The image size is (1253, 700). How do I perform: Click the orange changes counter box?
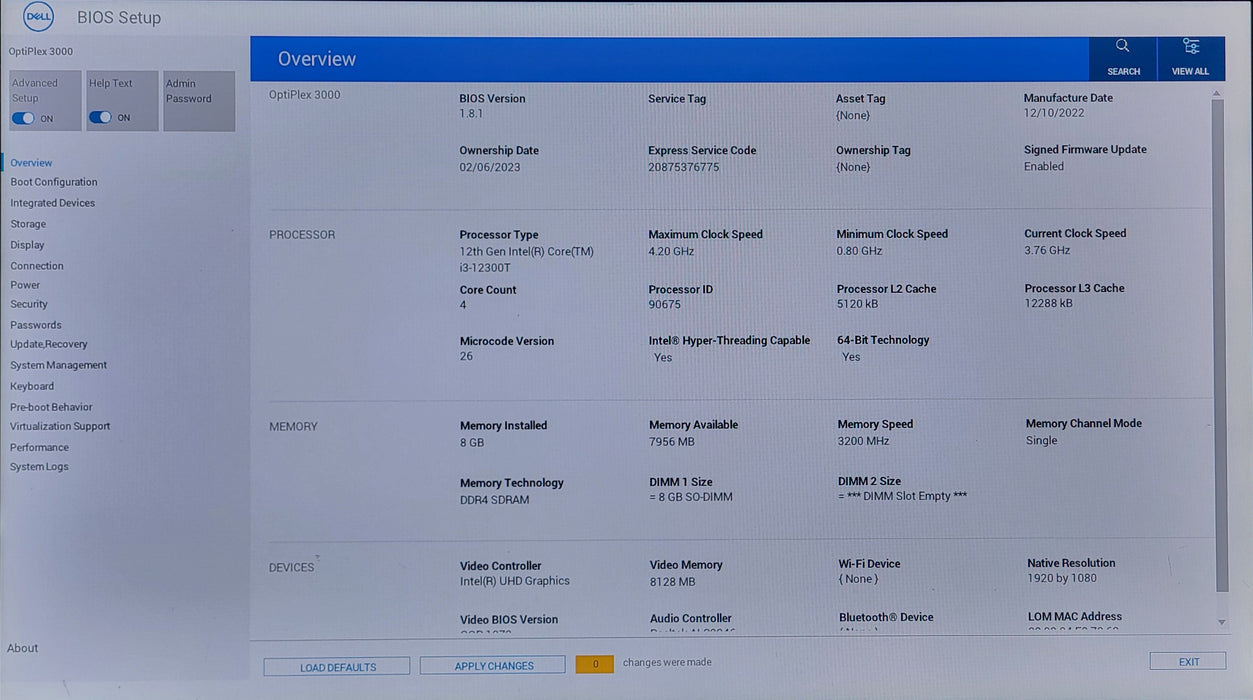point(595,664)
